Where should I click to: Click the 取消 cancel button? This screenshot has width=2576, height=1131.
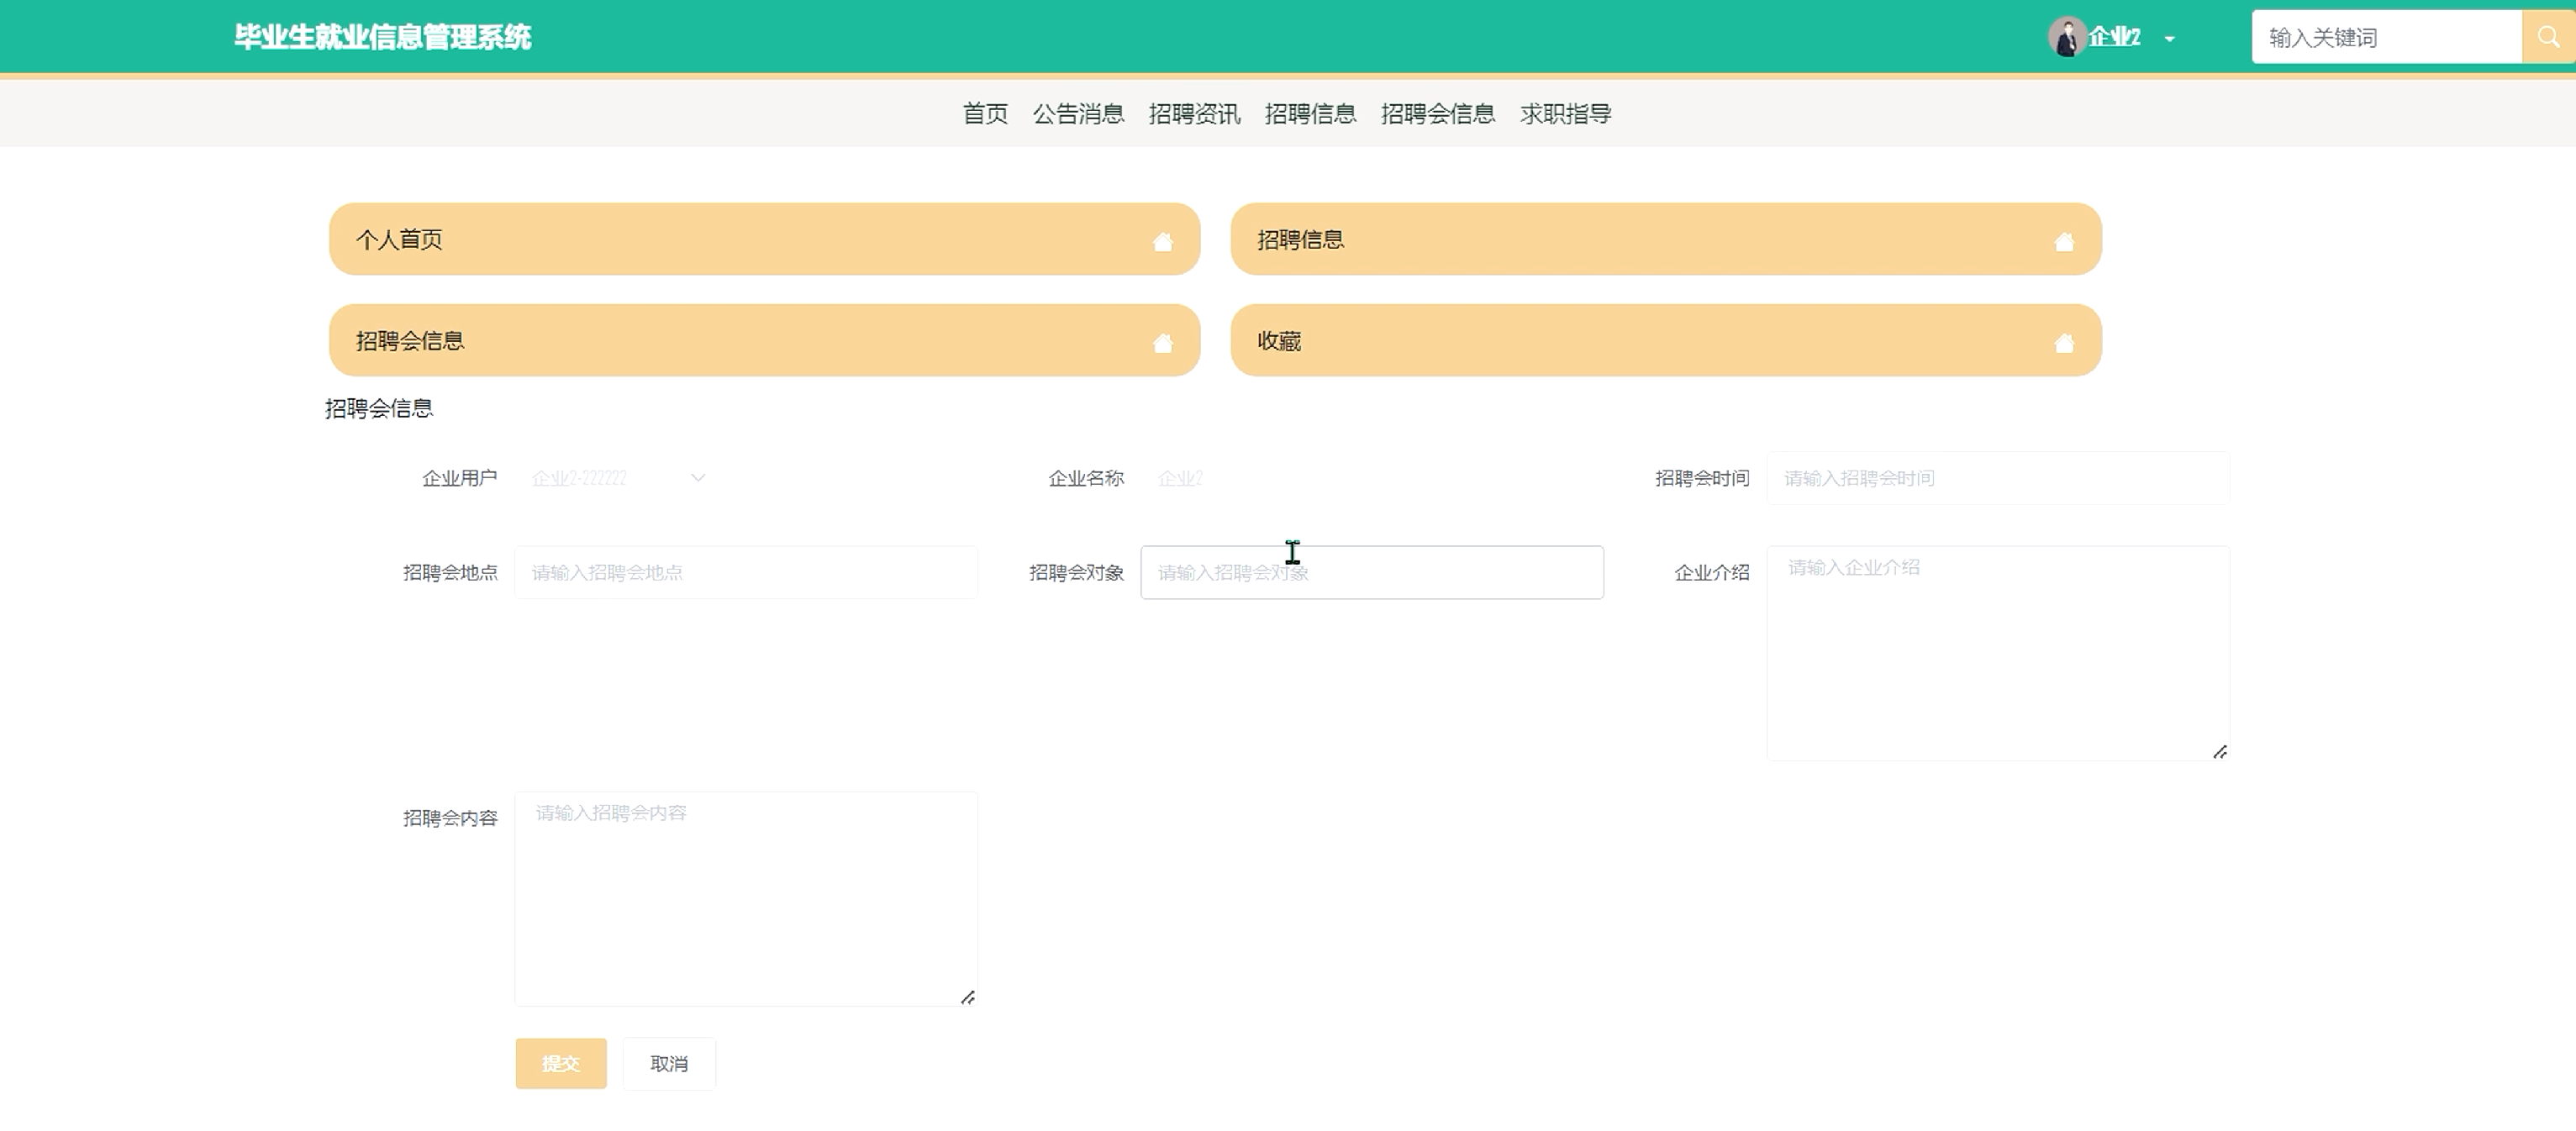pyautogui.click(x=668, y=1063)
